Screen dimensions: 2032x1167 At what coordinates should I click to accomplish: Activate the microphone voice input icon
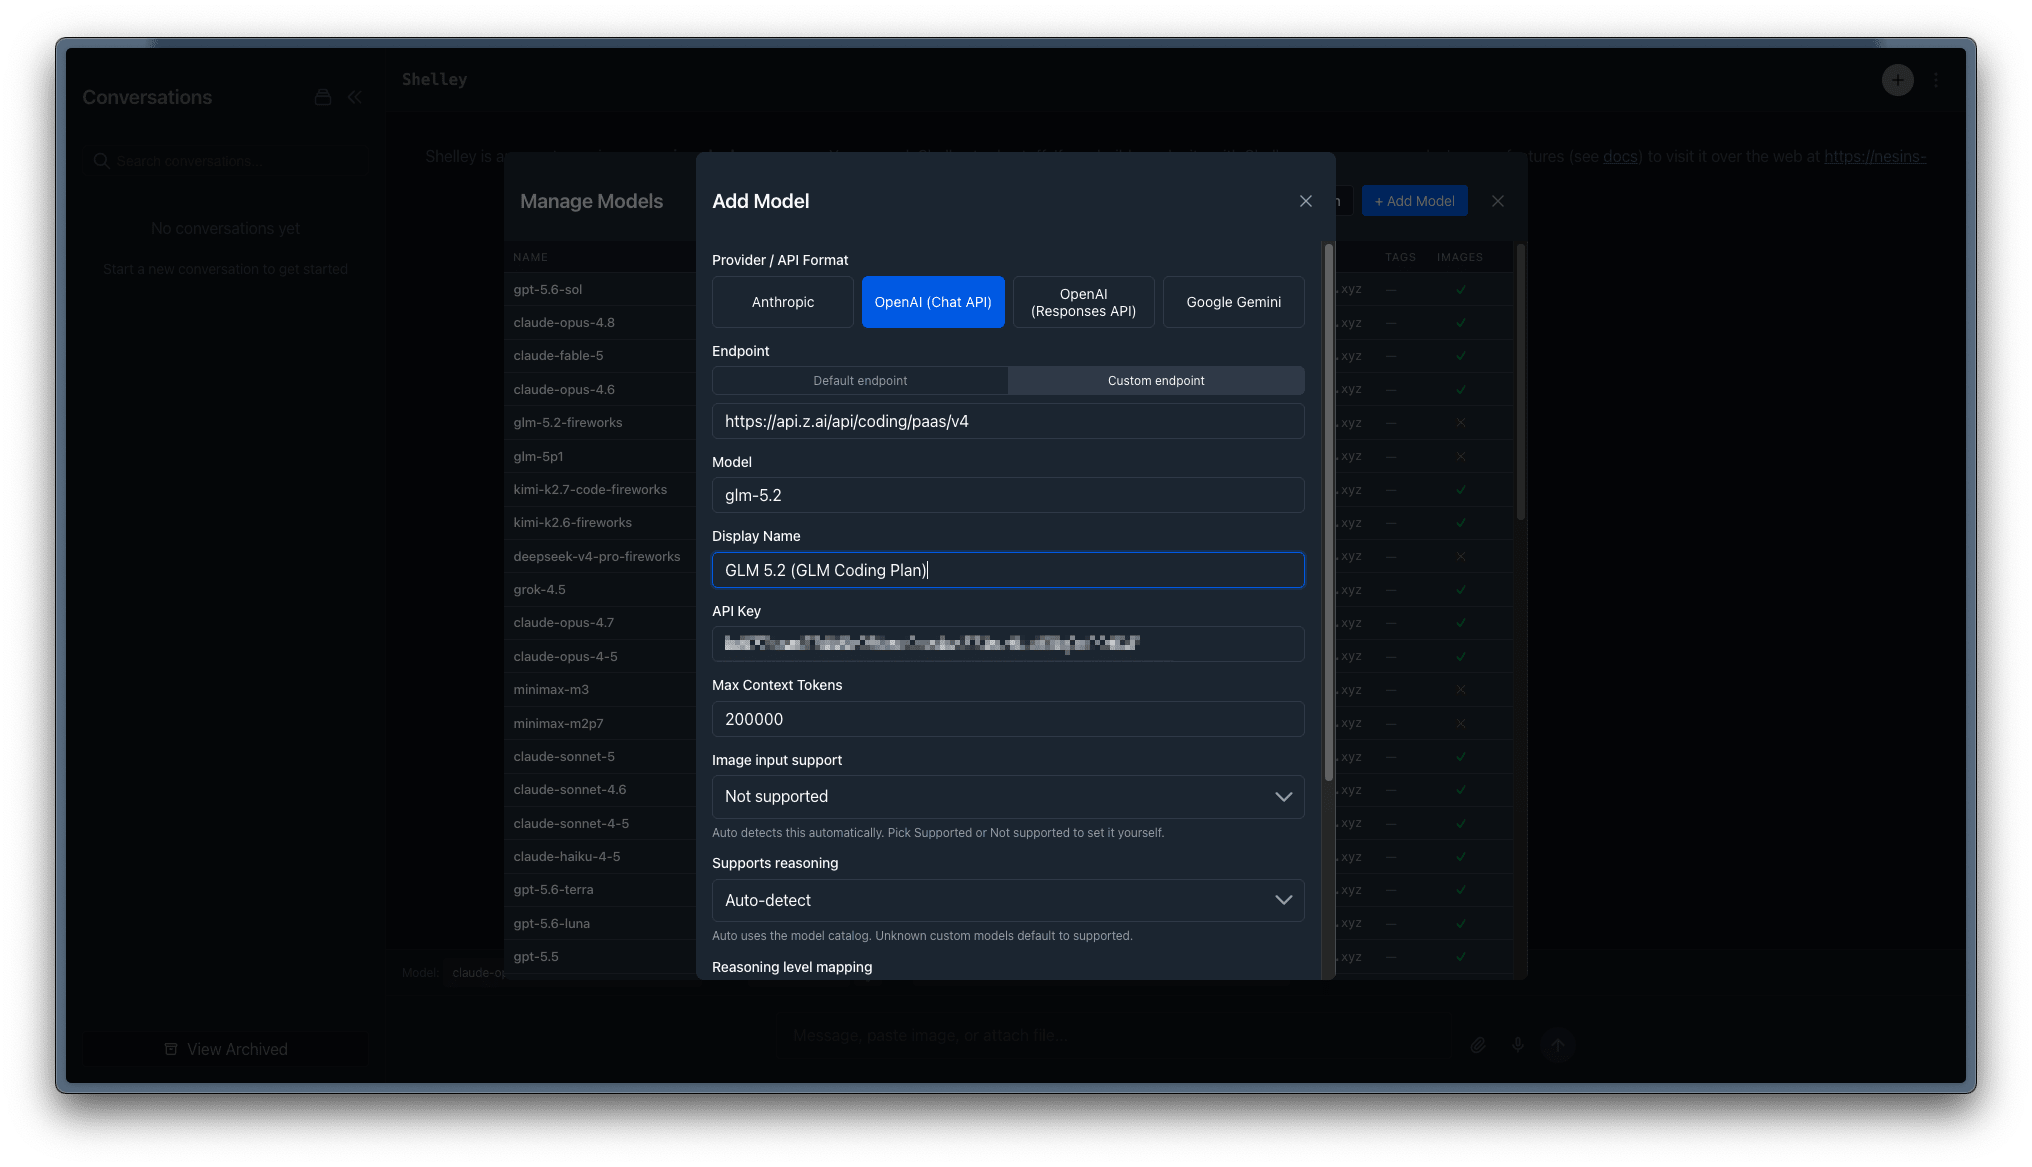[x=1517, y=1045]
